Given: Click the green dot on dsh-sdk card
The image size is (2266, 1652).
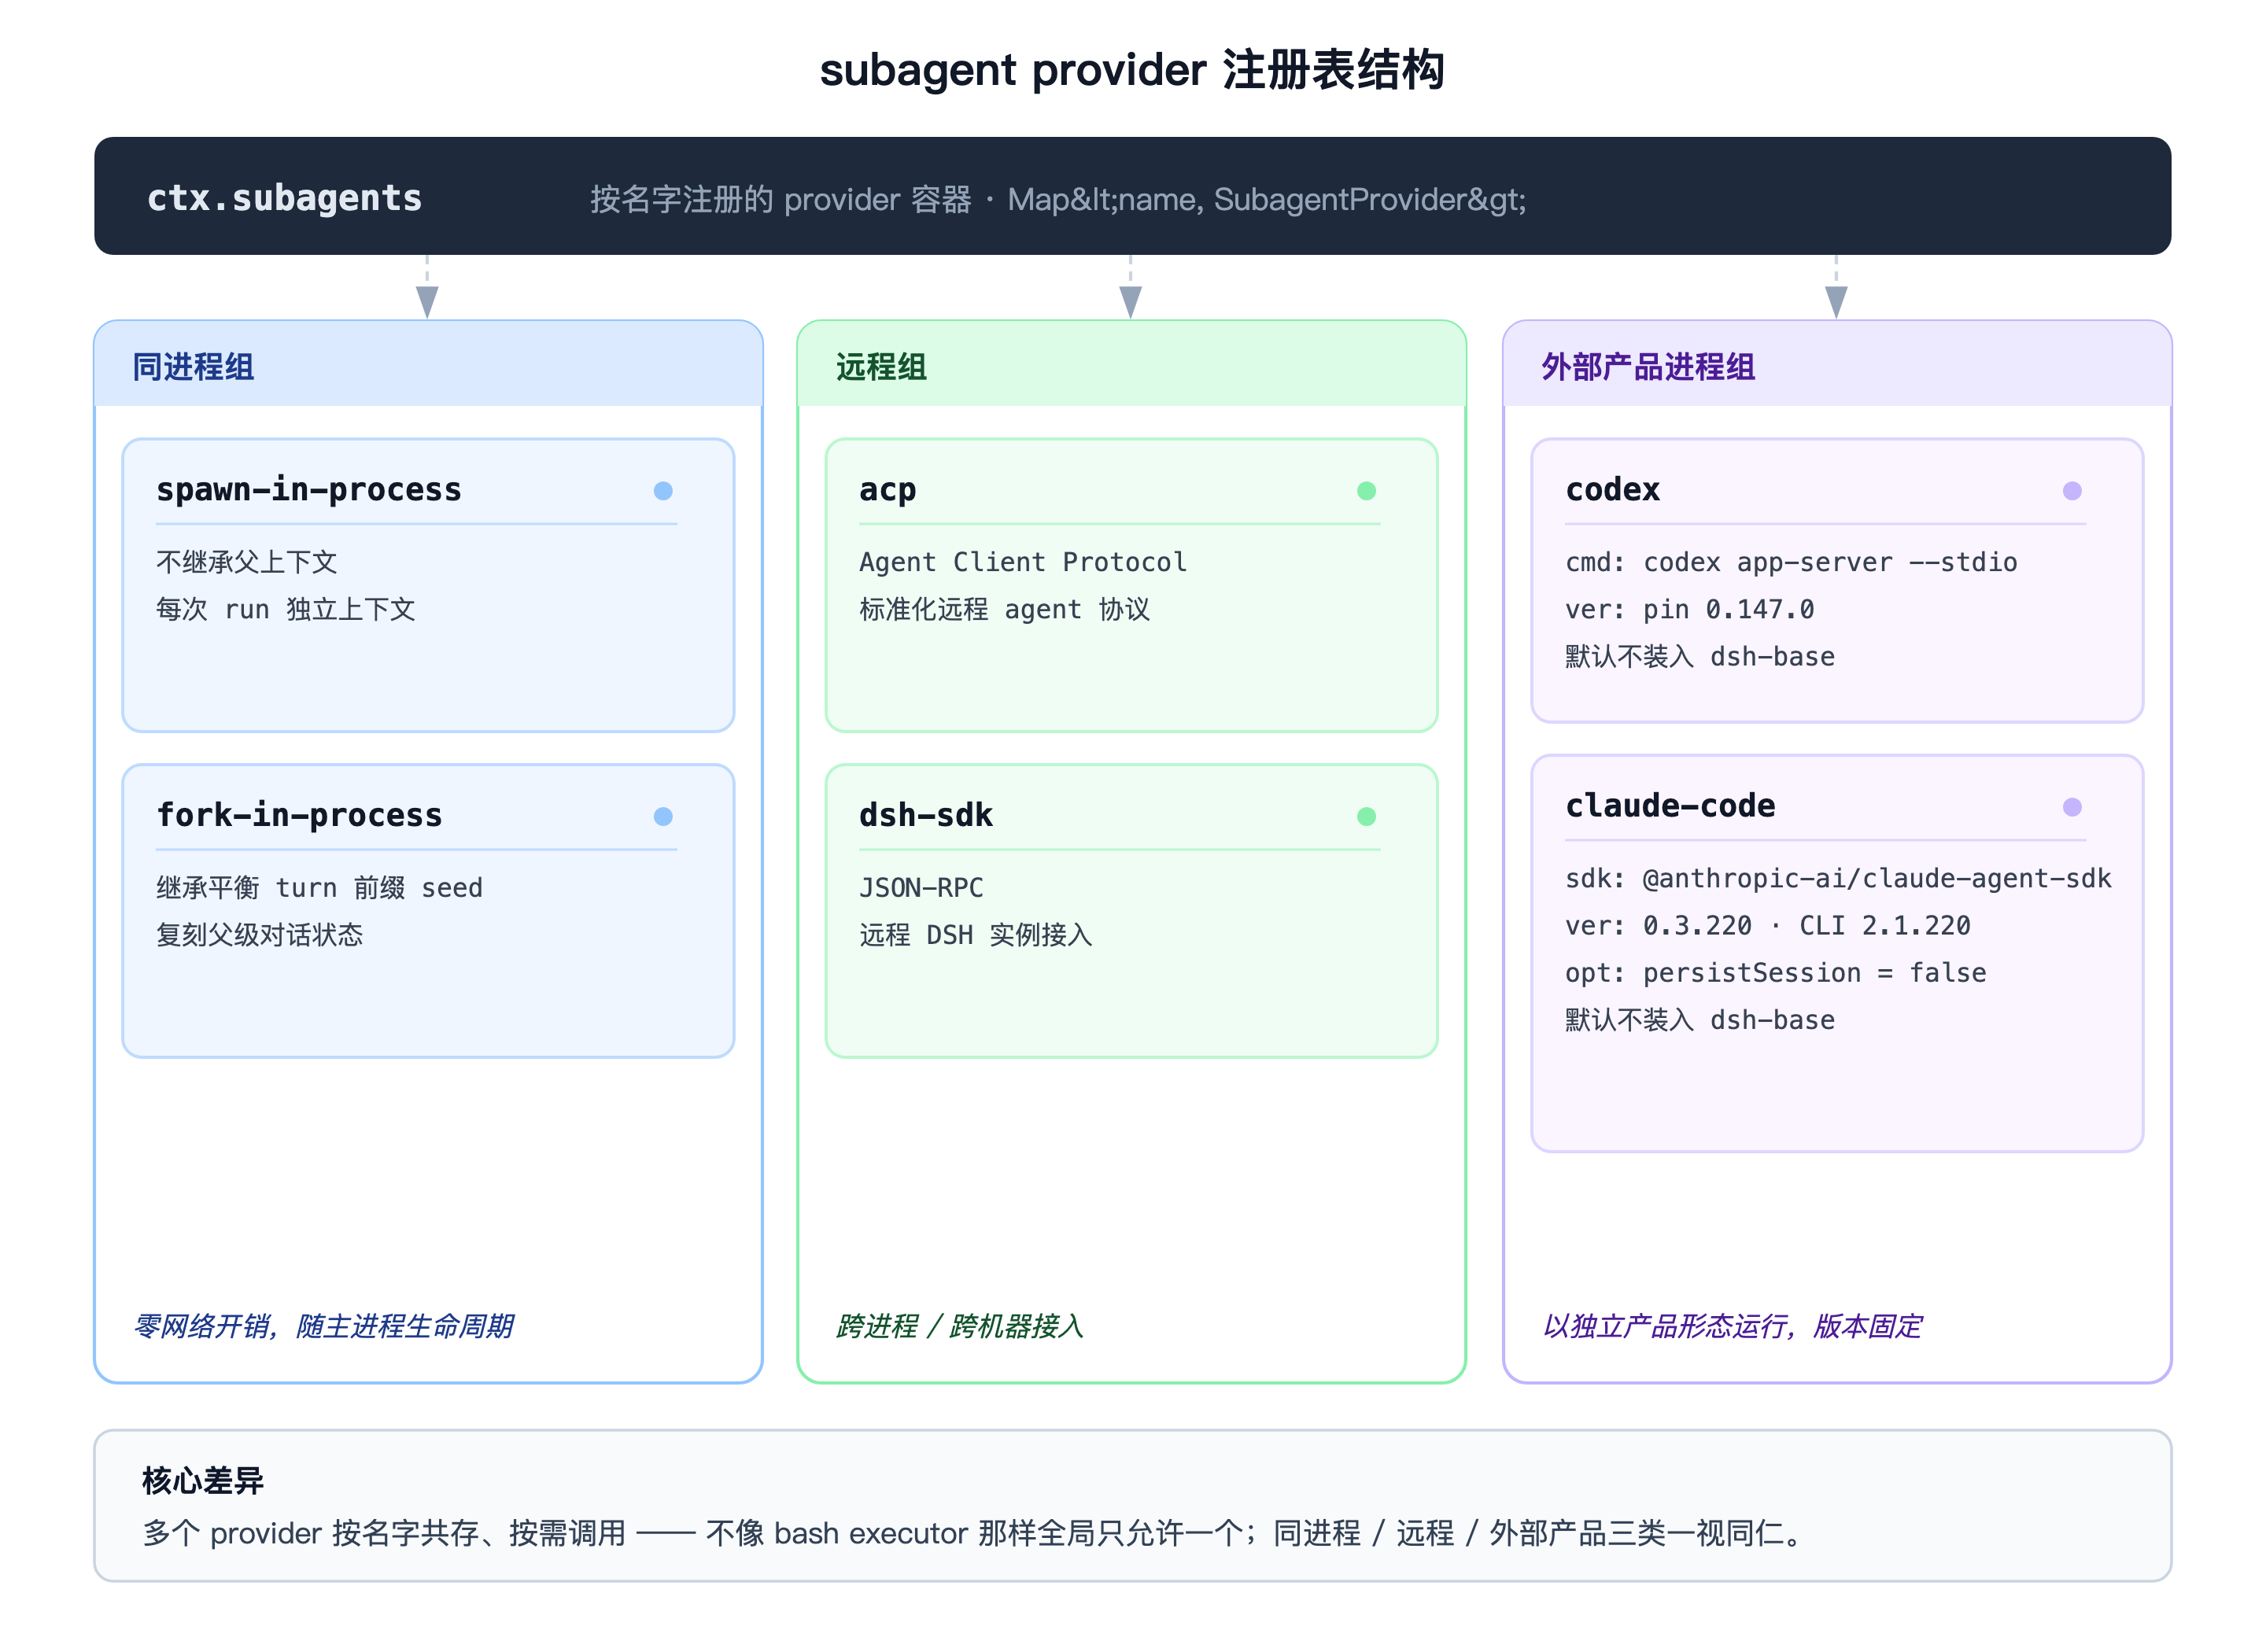Looking at the screenshot, I should pyautogui.click(x=1366, y=816).
